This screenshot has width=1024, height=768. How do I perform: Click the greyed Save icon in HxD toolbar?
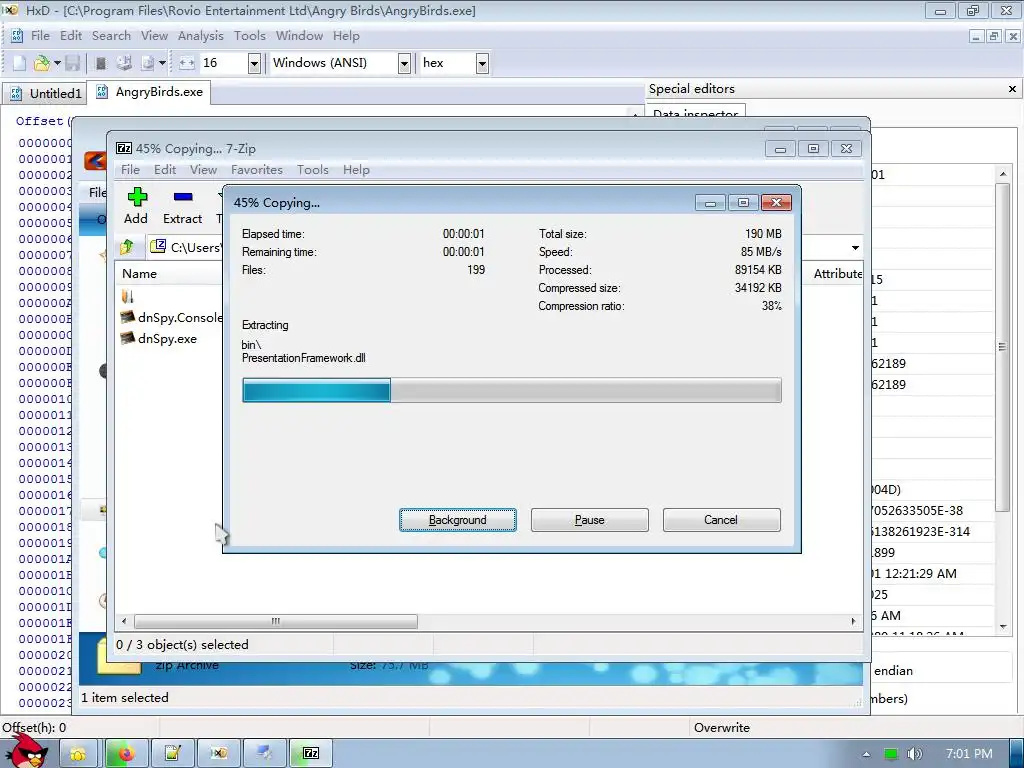pyautogui.click(x=72, y=63)
